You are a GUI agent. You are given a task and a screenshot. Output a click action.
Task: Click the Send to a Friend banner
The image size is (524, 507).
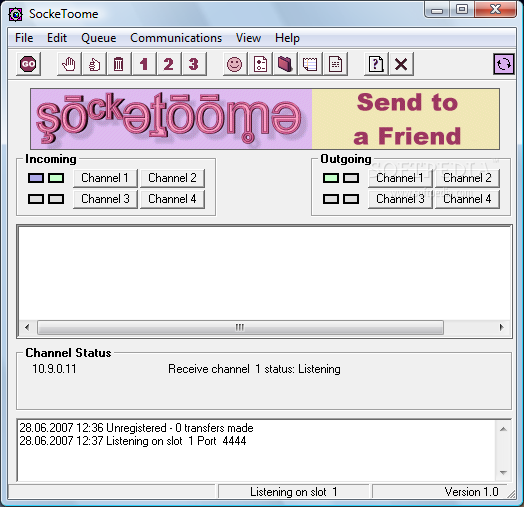tap(406, 119)
